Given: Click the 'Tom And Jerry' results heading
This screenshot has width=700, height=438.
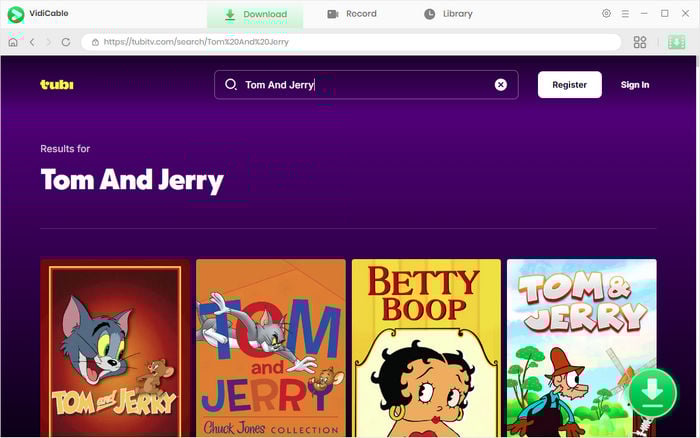Looking at the screenshot, I should [132, 180].
